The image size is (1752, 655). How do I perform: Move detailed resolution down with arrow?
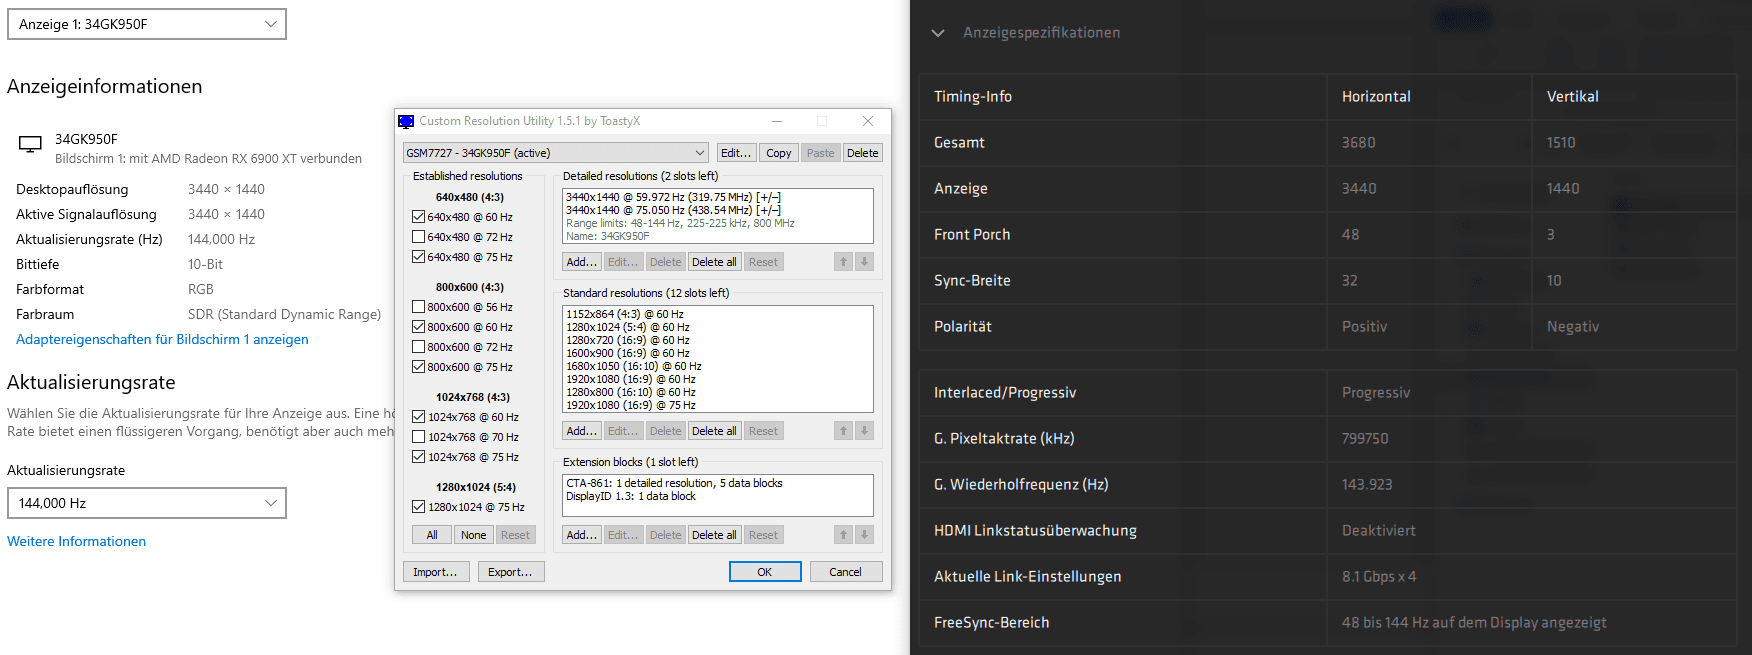[x=865, y=262]
